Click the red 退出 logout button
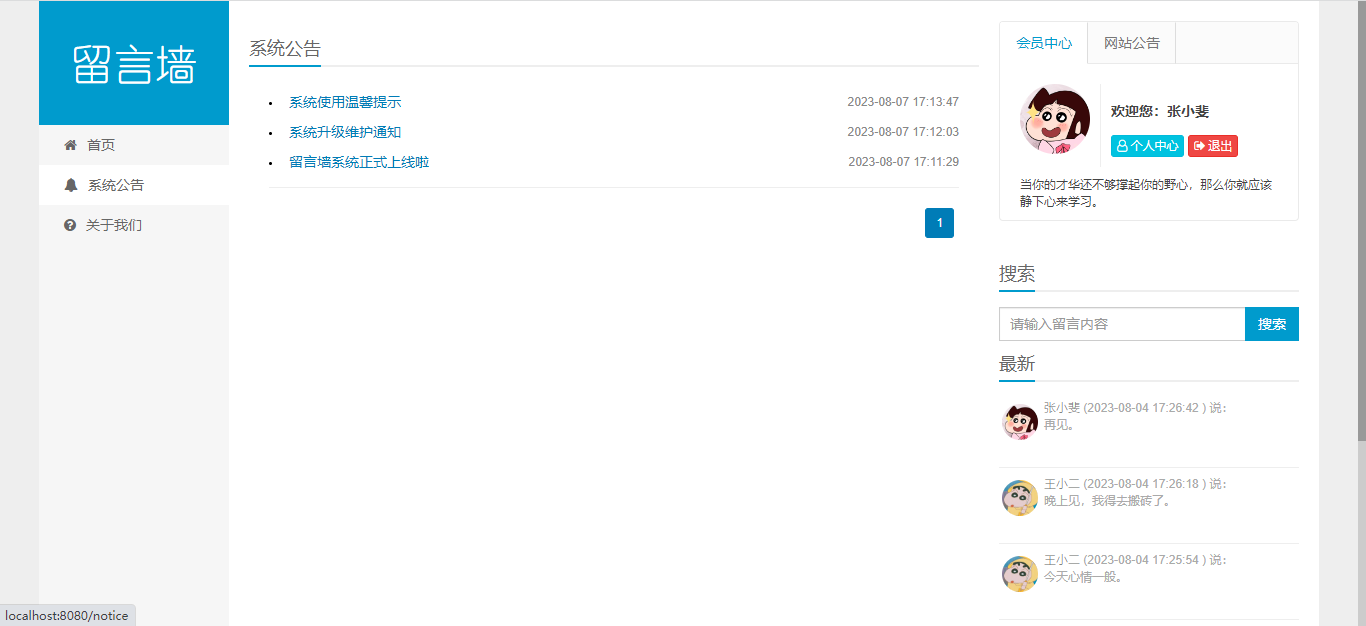 [1213, 146]
